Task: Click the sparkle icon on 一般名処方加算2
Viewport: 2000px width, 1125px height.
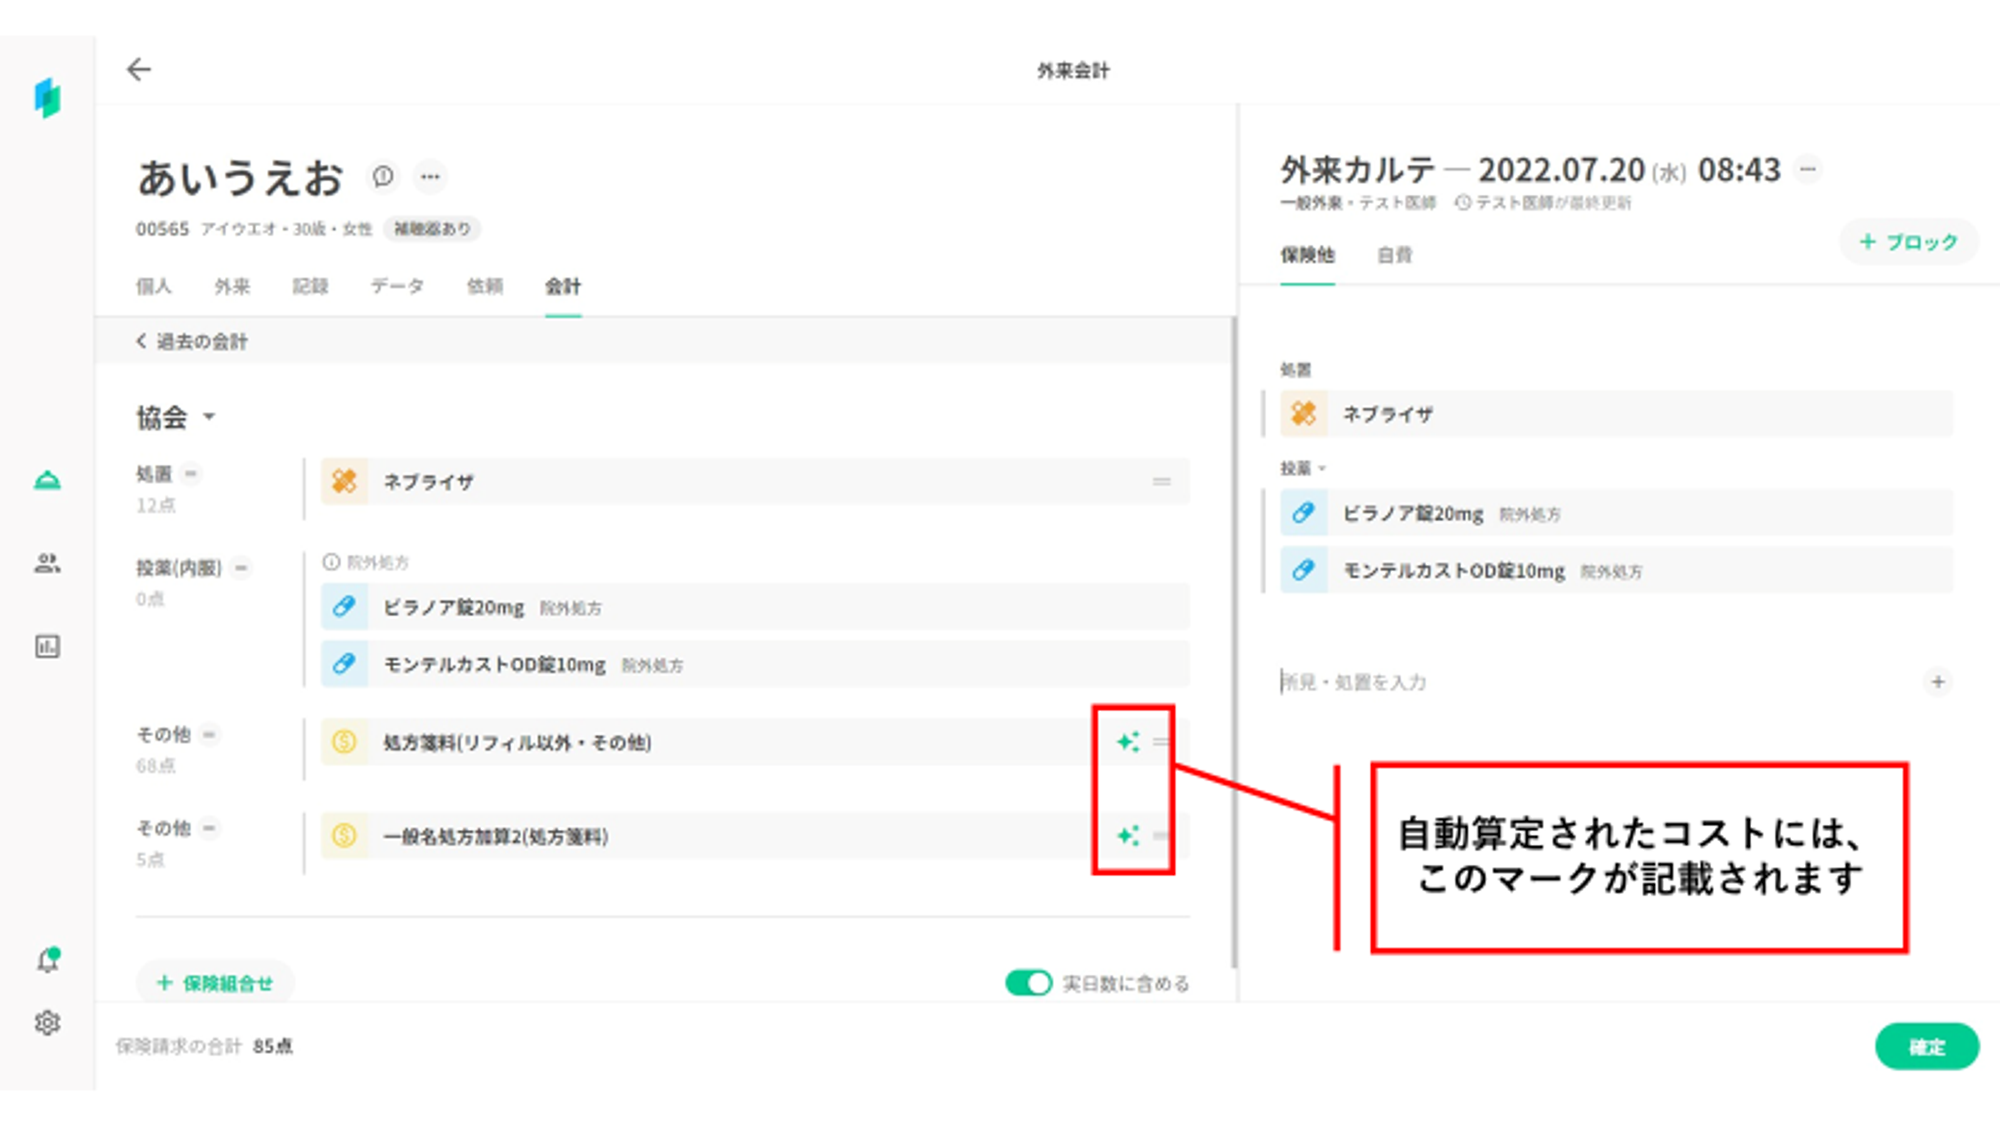Action: click(1128, 836)
